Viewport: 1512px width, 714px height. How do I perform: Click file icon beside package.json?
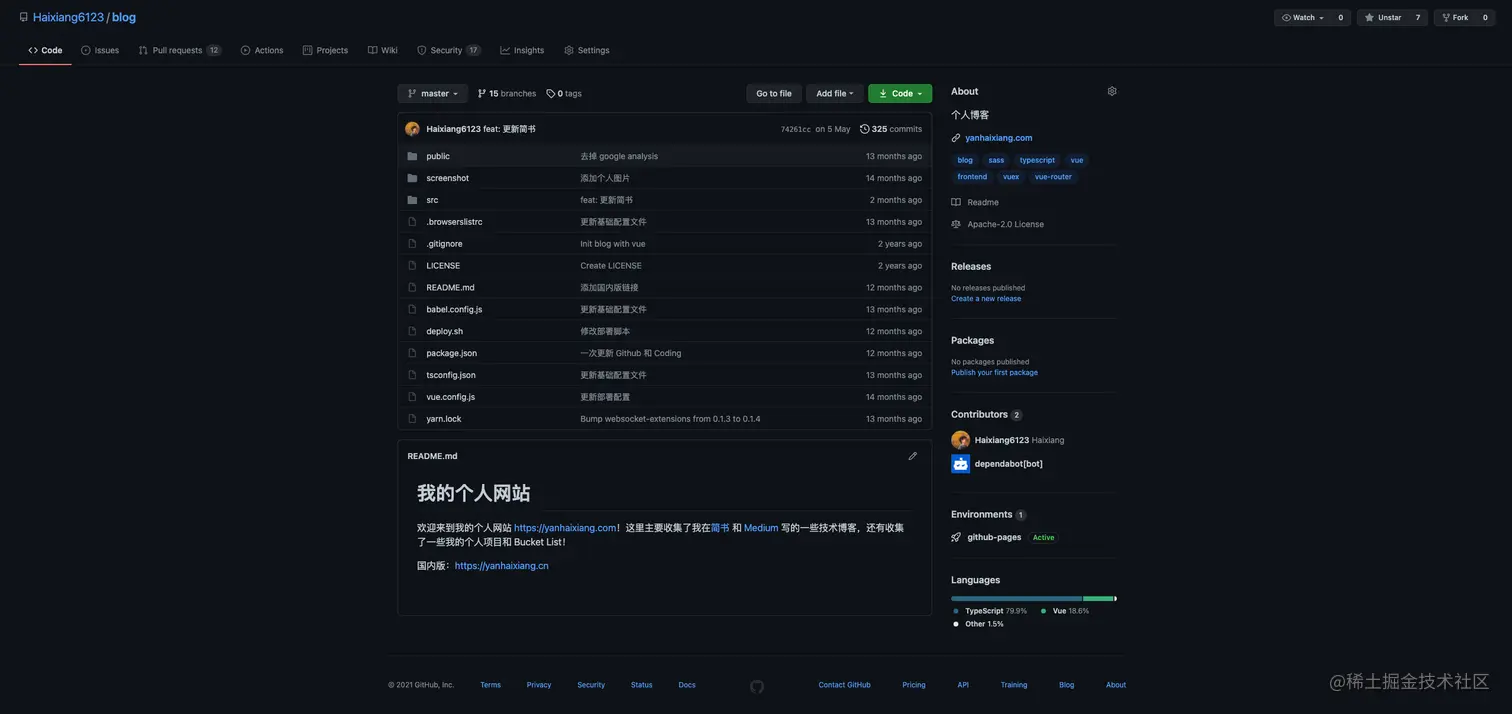click(x=412, y=353)
